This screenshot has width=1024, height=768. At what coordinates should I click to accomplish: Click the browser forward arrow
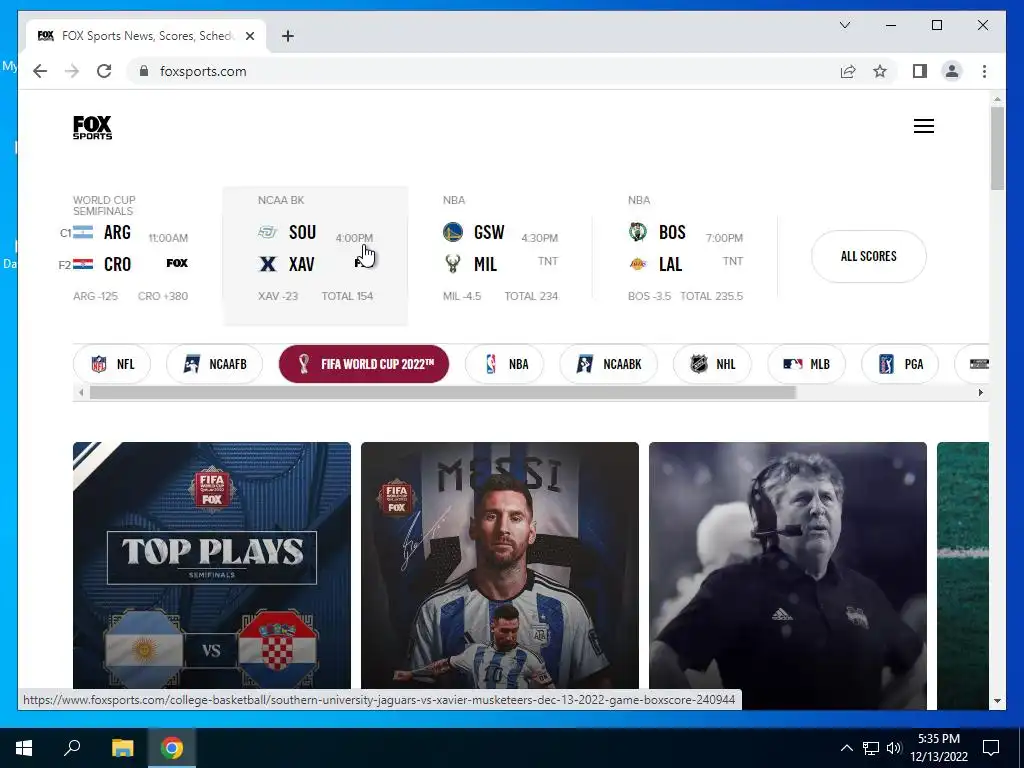click(x=72, y=71)
